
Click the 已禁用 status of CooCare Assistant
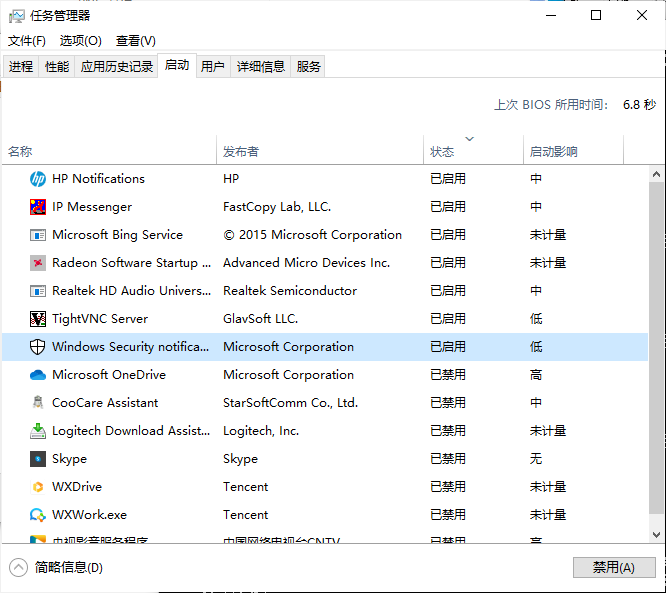pyautogui.click(x=448, y=403)
